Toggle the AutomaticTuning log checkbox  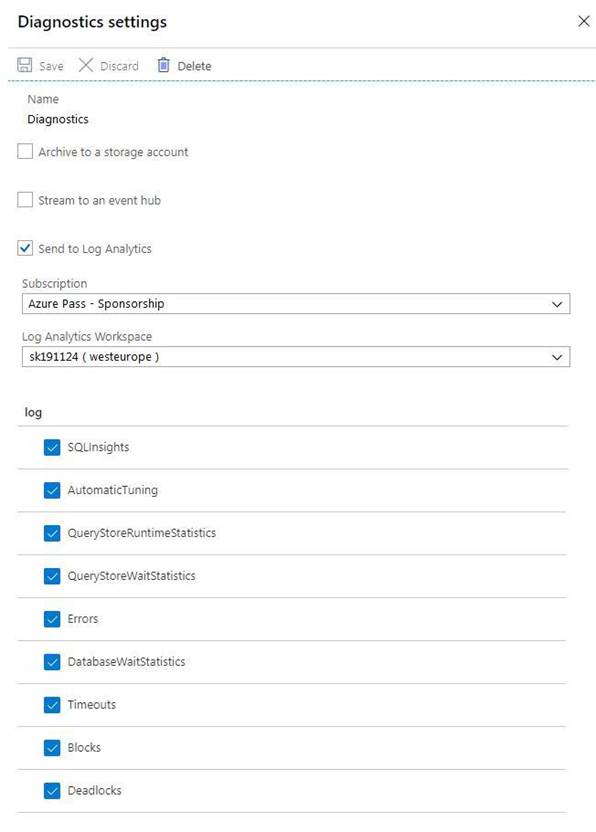(x=52, y=490)
